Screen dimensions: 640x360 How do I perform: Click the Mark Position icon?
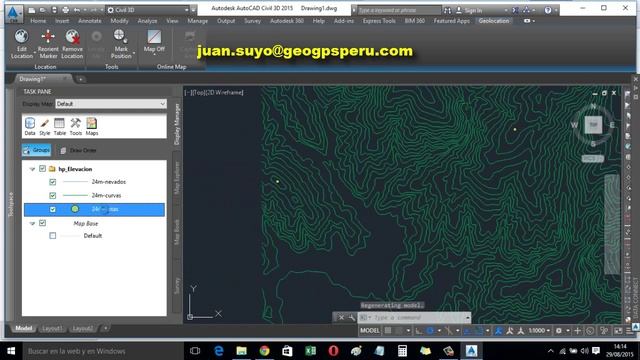tap(120, 36)
